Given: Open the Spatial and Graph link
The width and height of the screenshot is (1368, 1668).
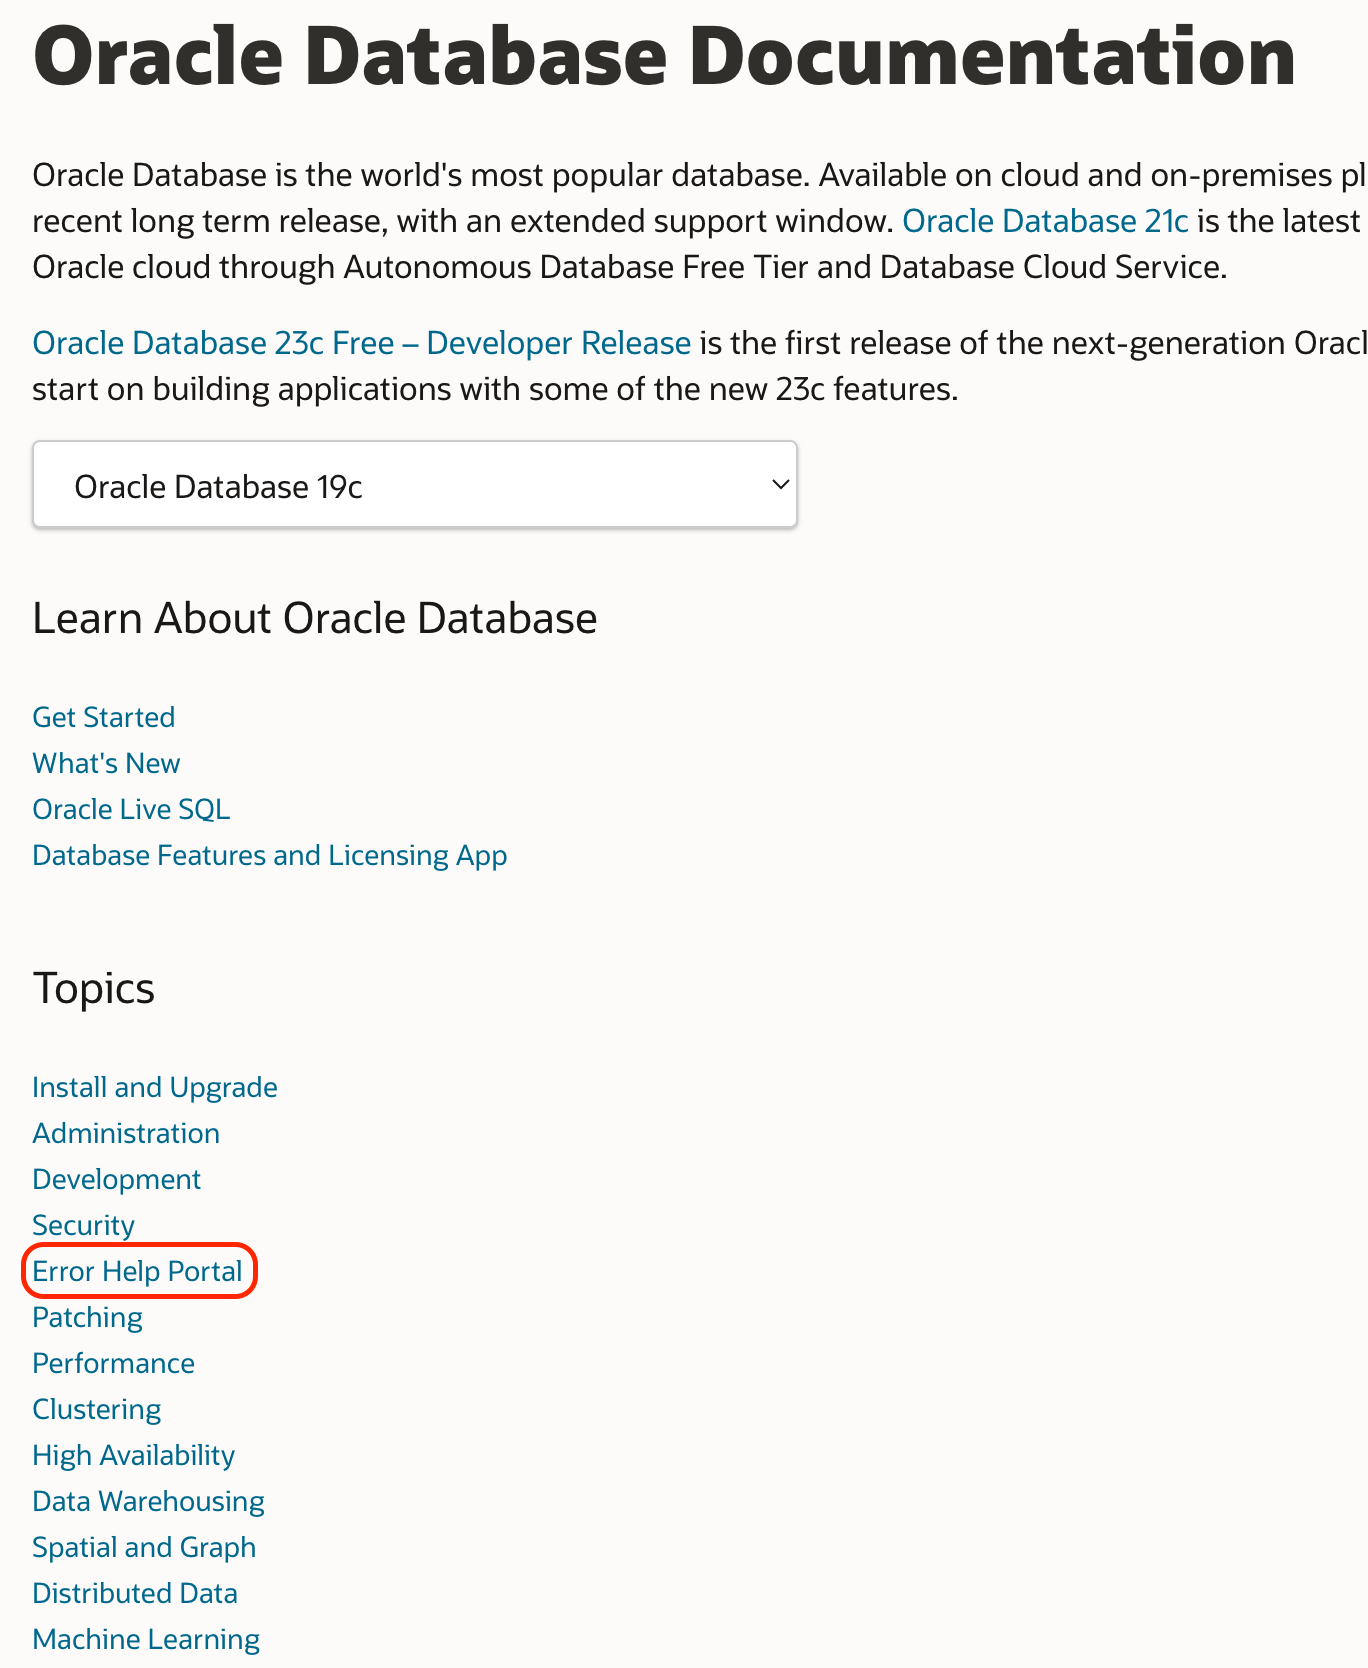Looking at the screenshot, I should click(144, 1547).
